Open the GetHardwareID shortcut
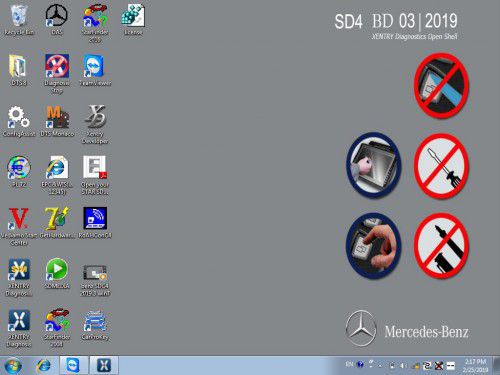 pos(57,222)
